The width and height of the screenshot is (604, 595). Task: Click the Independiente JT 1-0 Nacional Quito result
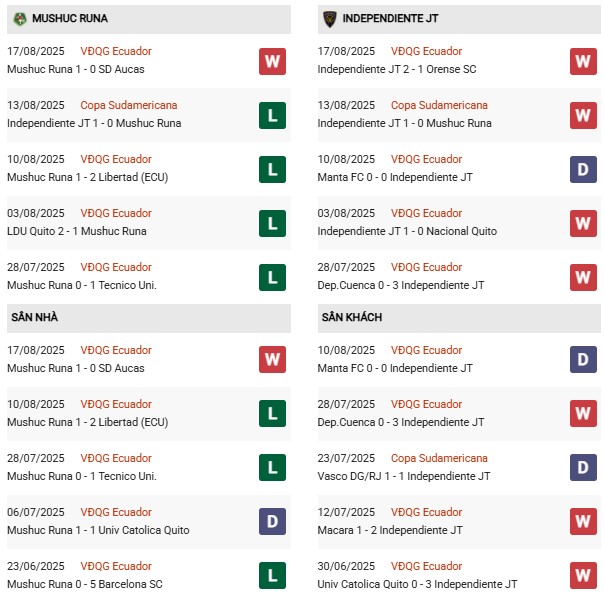tap(407, 231)
